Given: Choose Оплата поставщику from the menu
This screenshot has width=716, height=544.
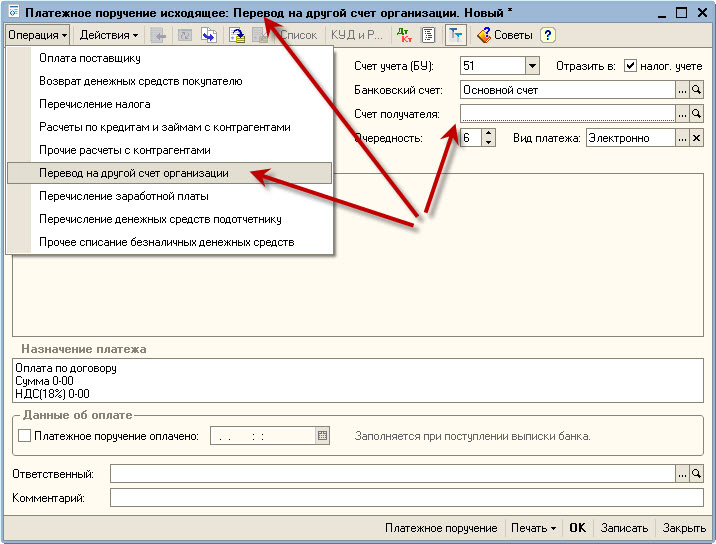Looking at the screenshot, I should [89, 58].
